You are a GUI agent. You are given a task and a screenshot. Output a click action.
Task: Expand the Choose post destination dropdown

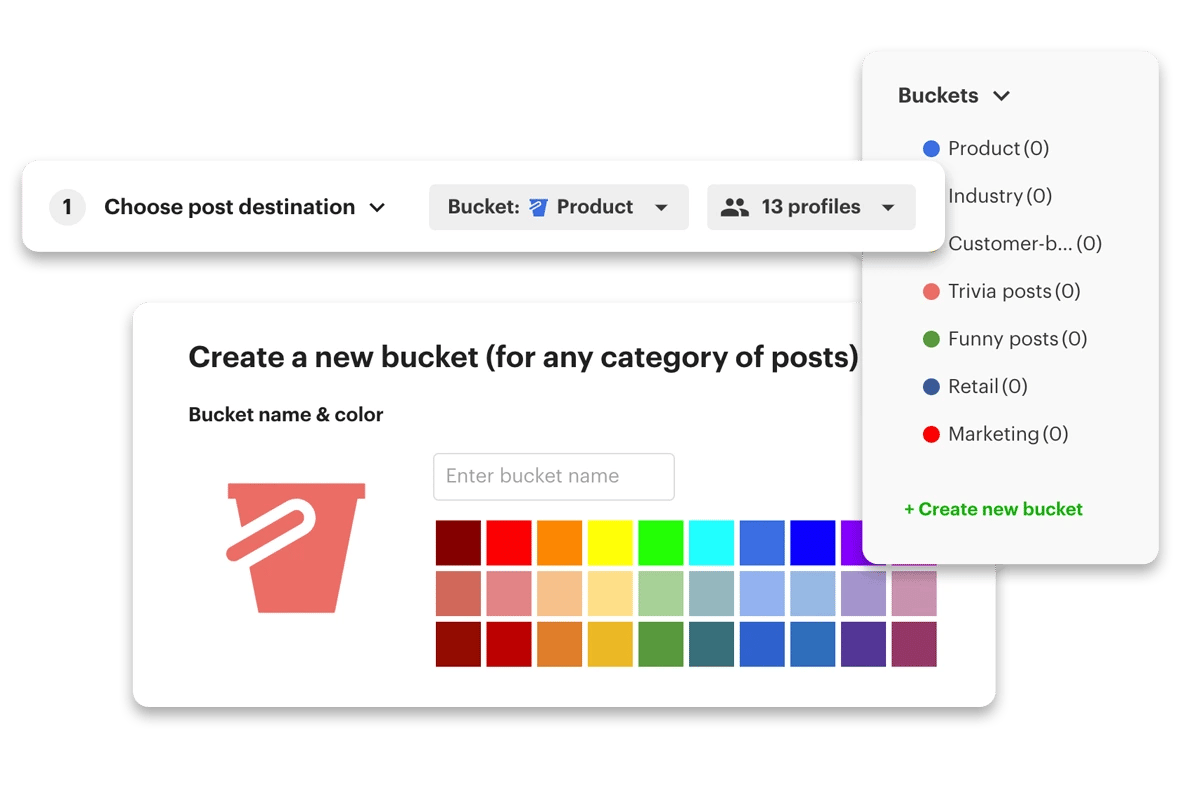[x=377, y=207]
